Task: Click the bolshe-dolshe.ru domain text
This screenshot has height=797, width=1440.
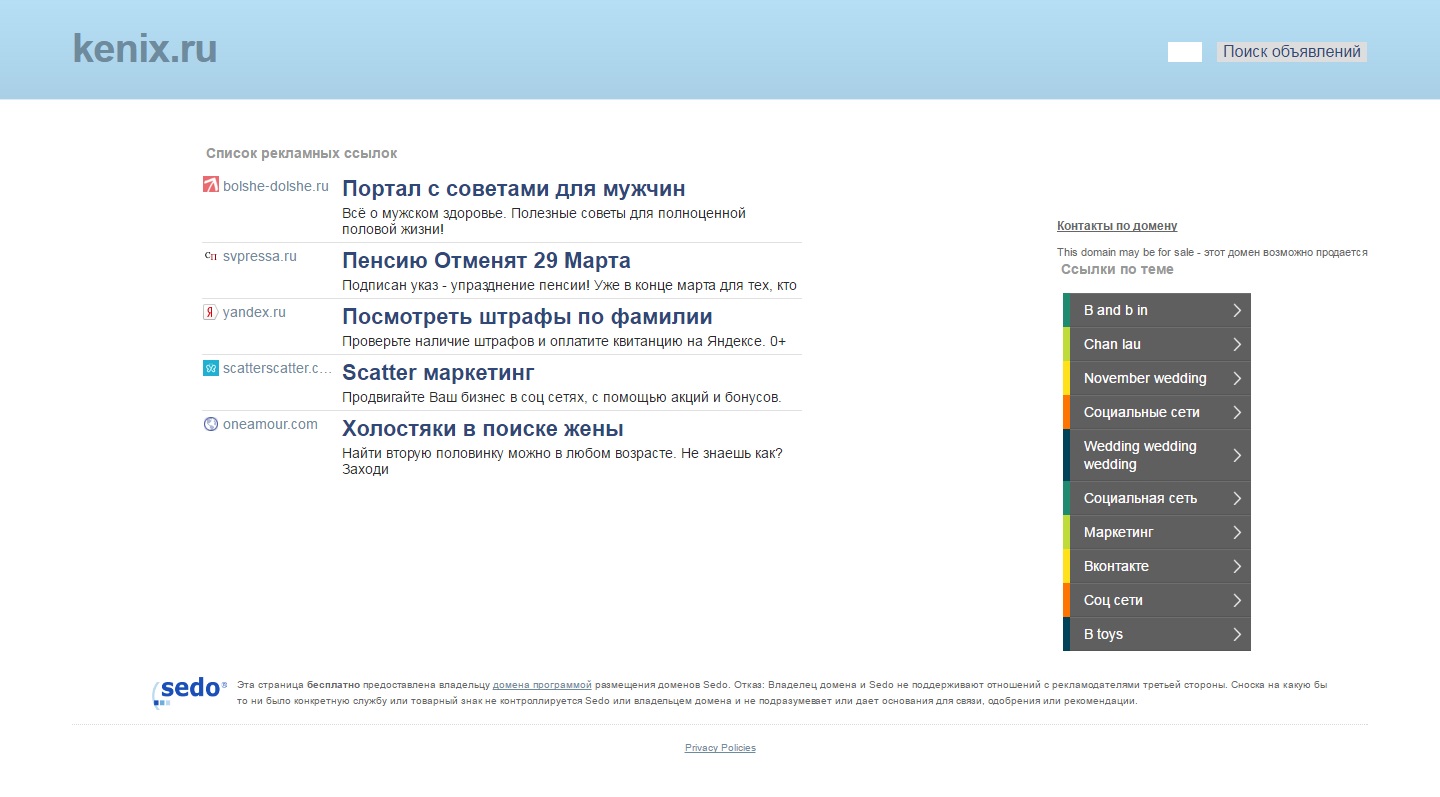Action: 276,186
